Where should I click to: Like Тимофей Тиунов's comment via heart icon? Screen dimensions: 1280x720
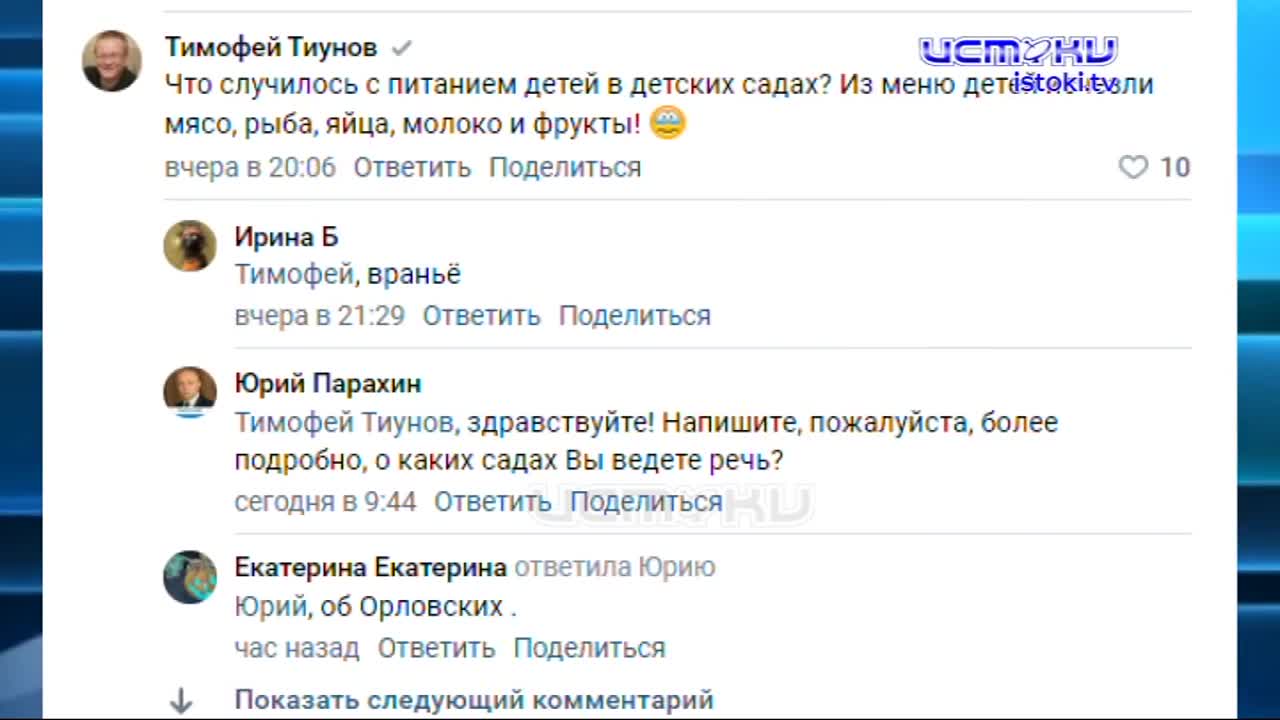coord(1133,167)
